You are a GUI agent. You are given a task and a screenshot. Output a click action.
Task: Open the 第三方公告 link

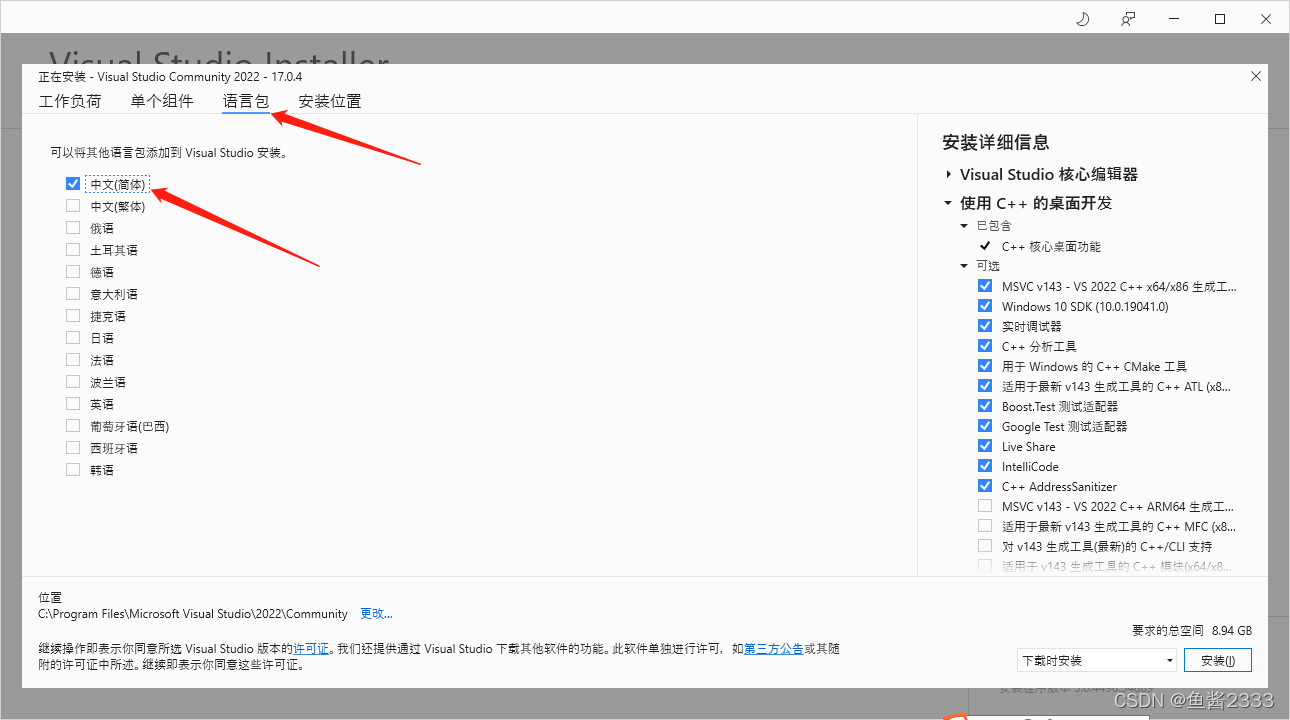[x=773, y=649]
